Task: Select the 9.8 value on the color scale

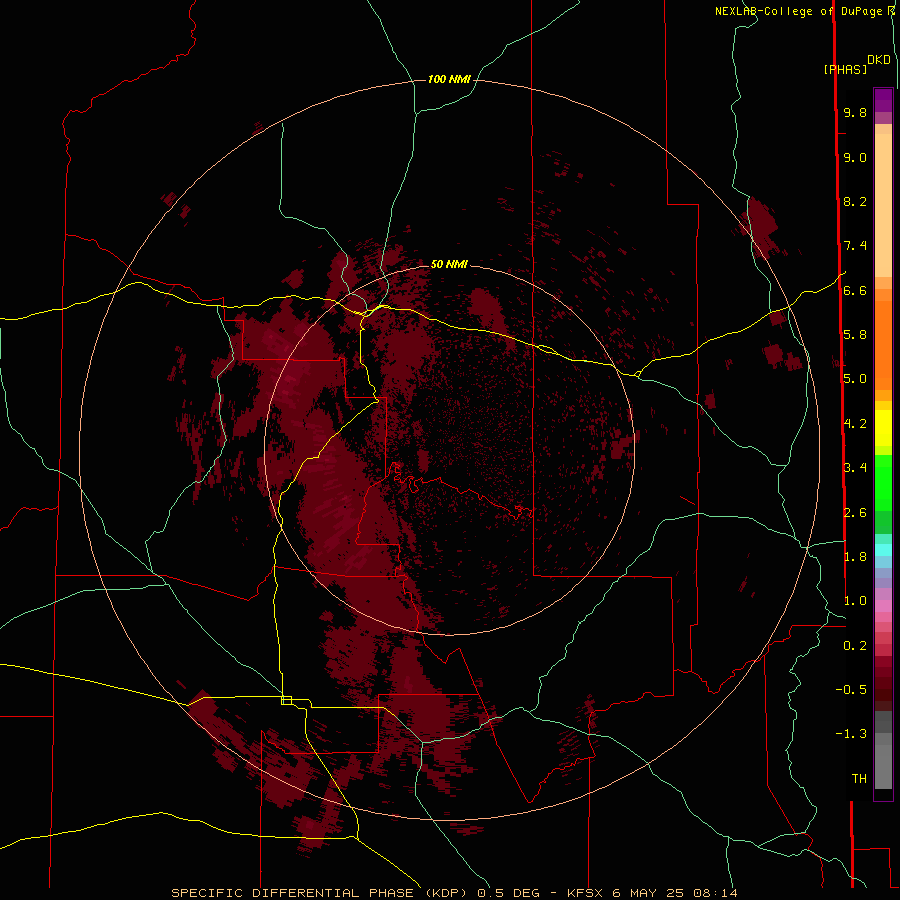Action: click(x=855, y=112)
